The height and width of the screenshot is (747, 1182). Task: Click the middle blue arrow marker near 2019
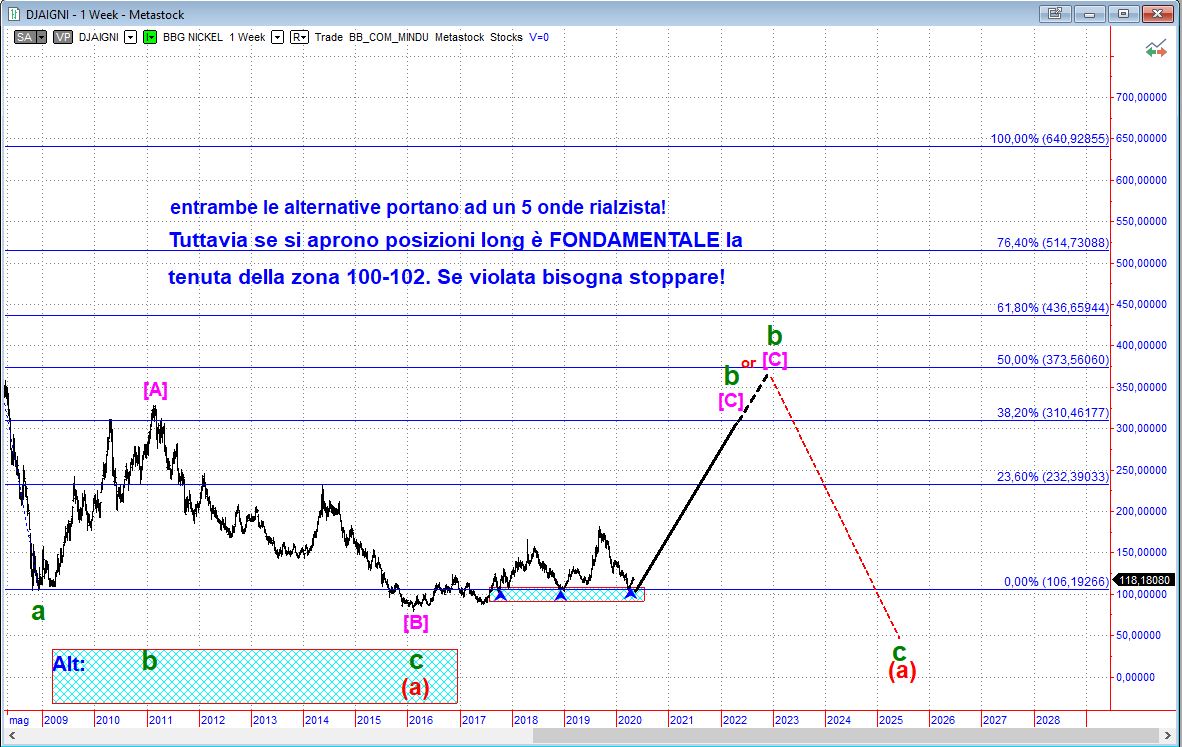561,595
